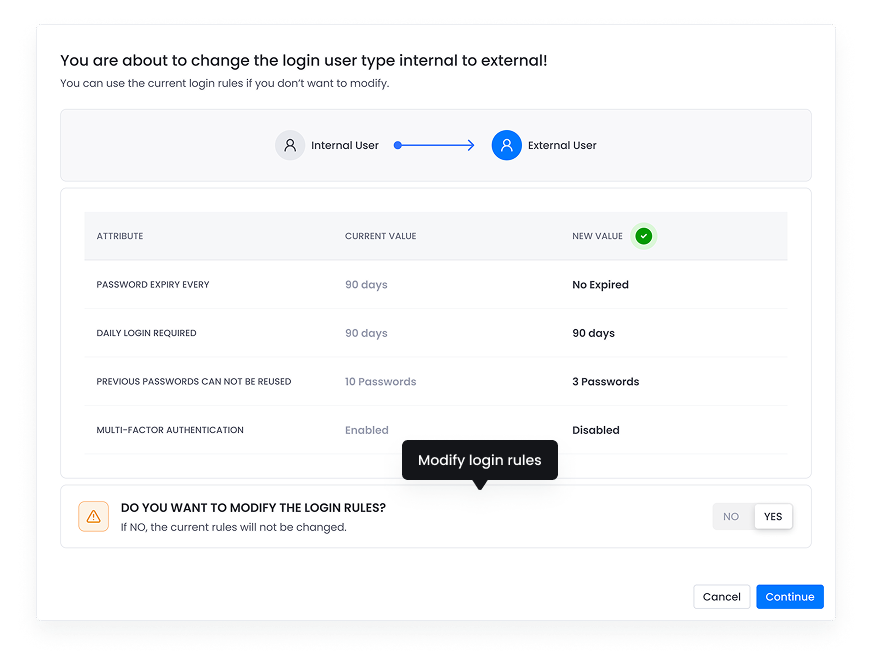This screenshot has height=669, width=872.
Task: Toggle NO to keep current login rules
Action: [731, 516]
